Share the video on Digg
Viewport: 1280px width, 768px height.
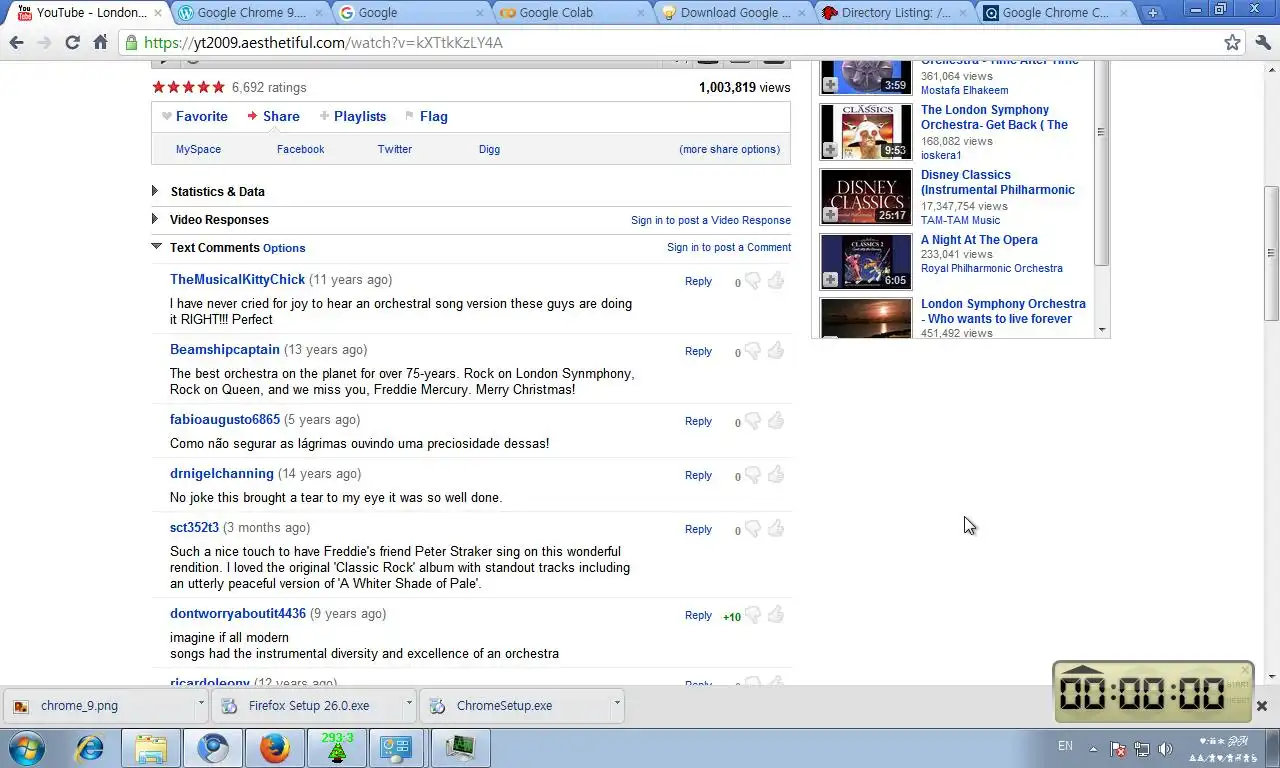[x=489, y=149]
